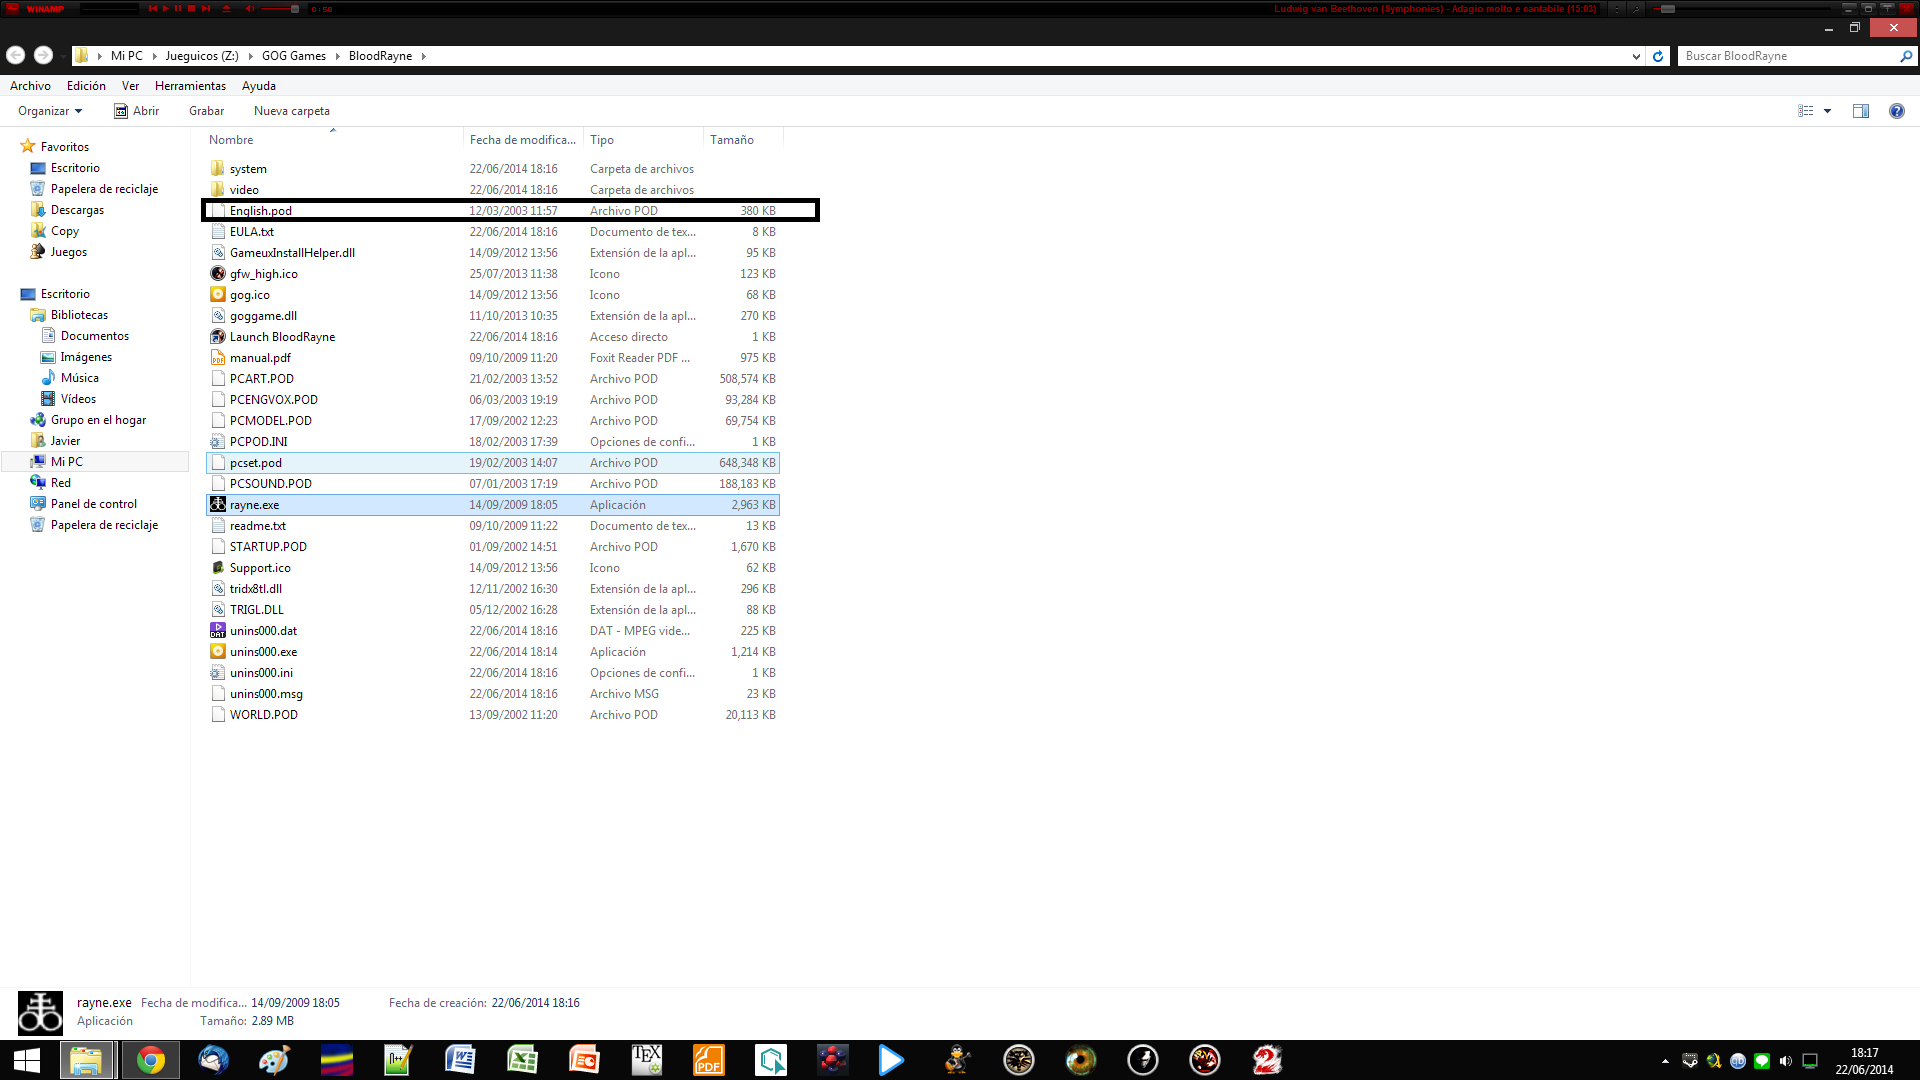Click Mi PC in address breadcrumb
1920x1080 pixels.
(126, 56)
